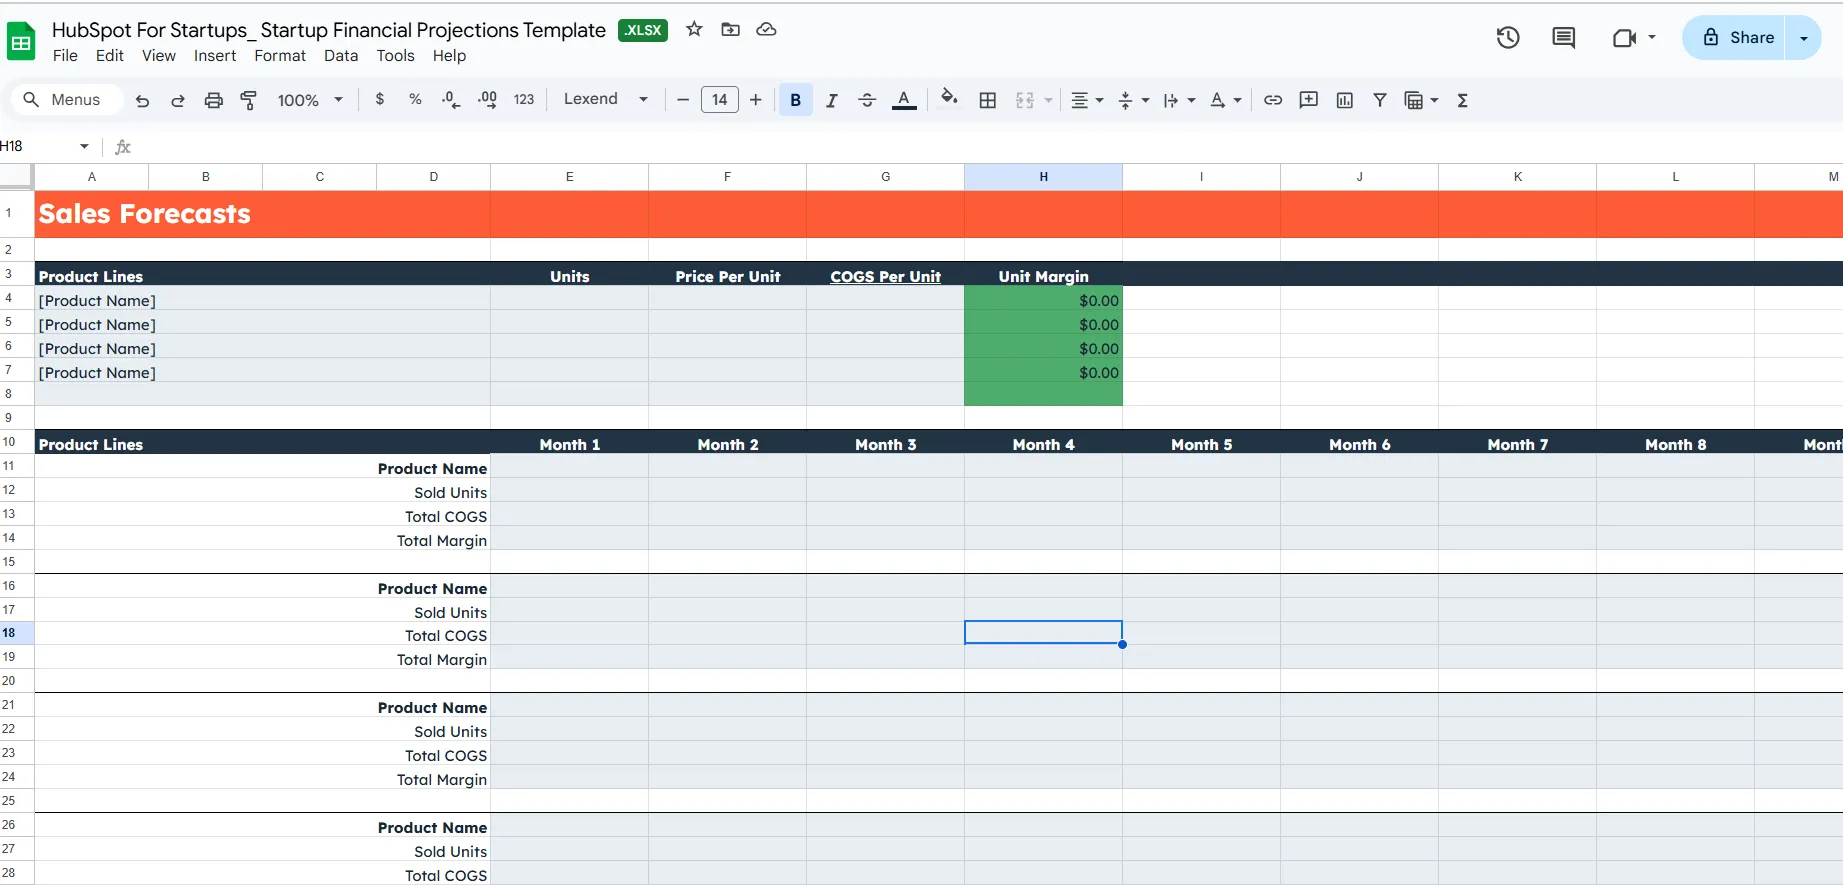Open the zoom 100% dropdown
The width and height of the screenshot is (1843, 885).
[310, 100]
